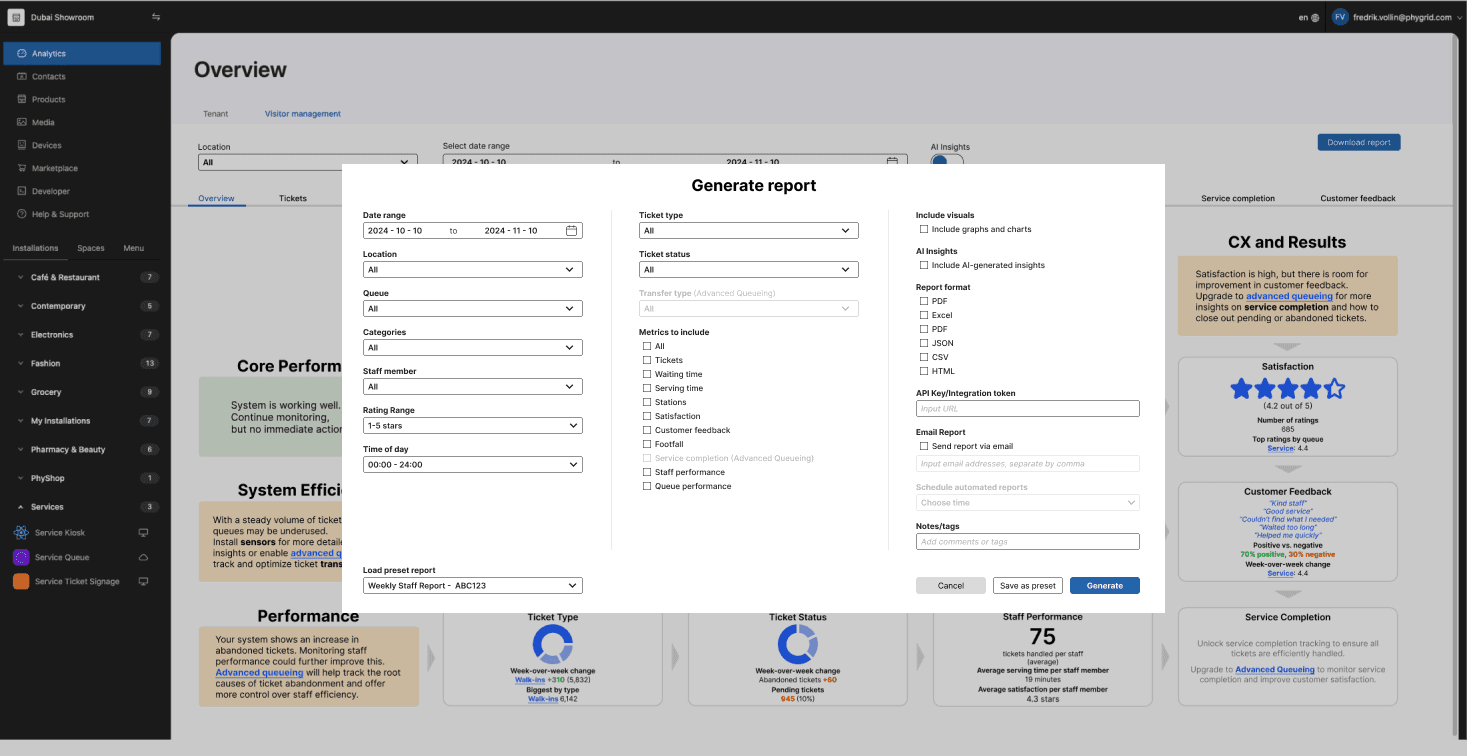Check Include AI-generated insights
The width and height of the screenshot is (1467, 756).
[x=924, y=265]
